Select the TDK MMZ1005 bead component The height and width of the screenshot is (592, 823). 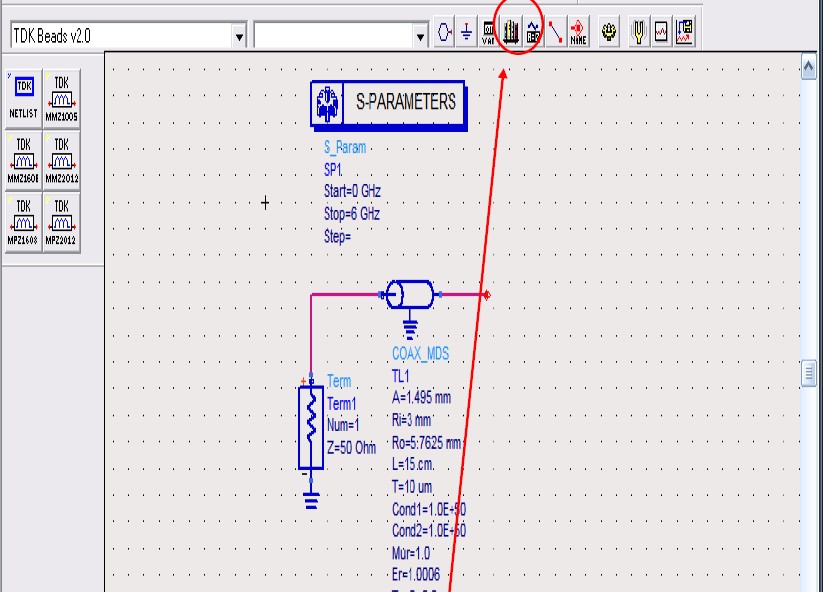61,99
